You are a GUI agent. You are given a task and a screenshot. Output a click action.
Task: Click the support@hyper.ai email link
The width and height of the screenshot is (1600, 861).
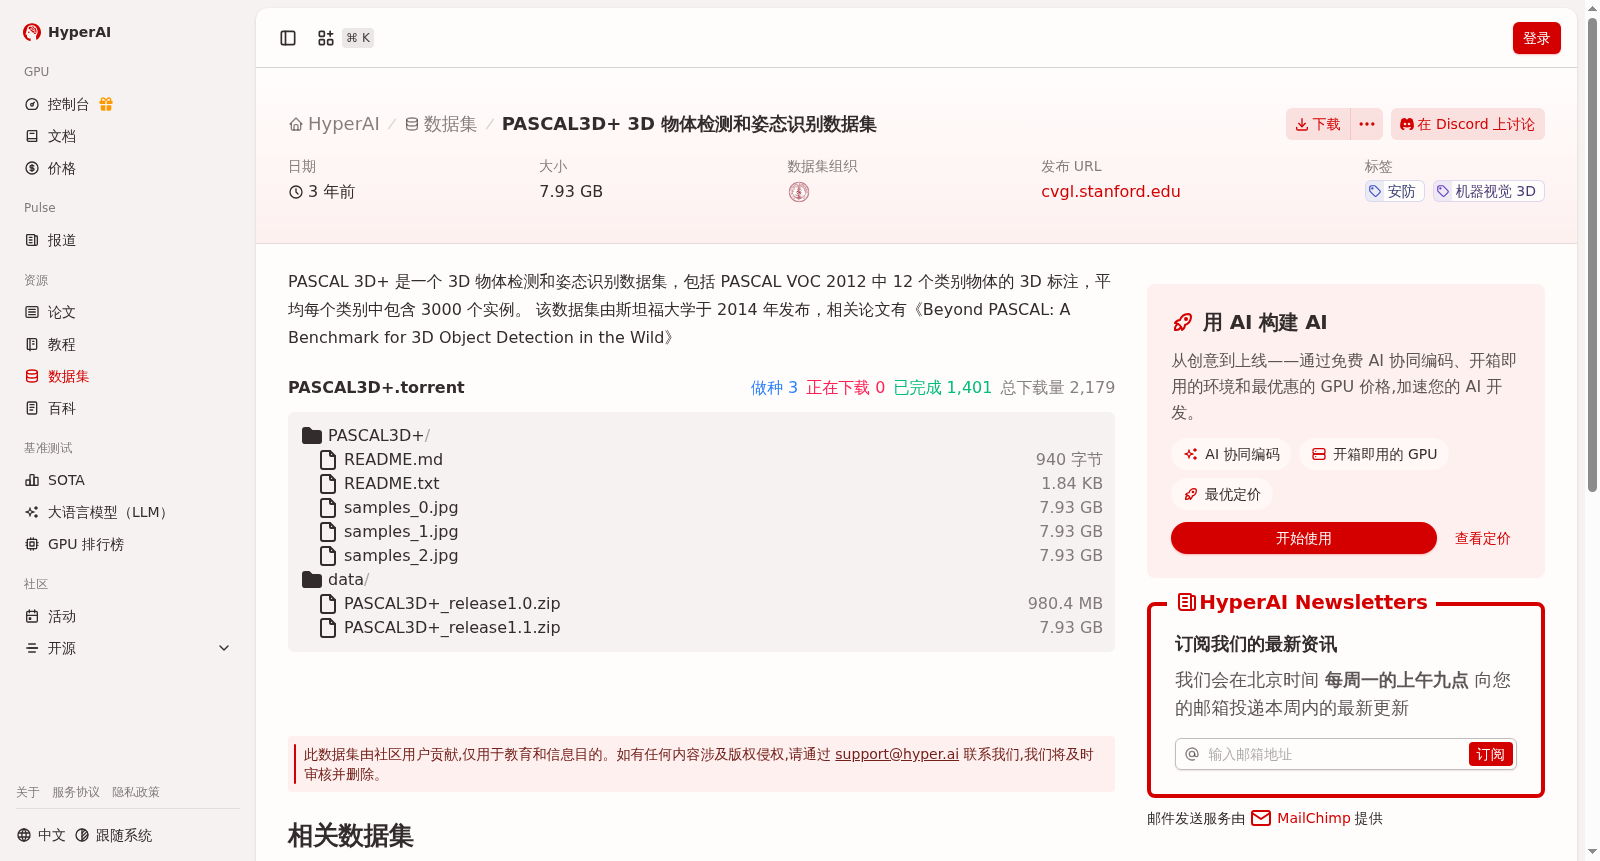[x=897, y=754]
